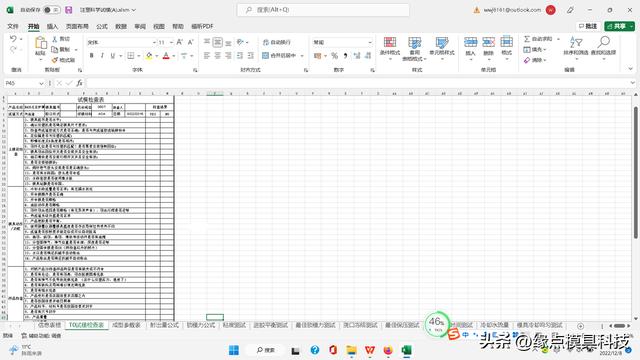Open Firefox from the taskbar
Screen dimensions: 640x360
pos(388,350)
